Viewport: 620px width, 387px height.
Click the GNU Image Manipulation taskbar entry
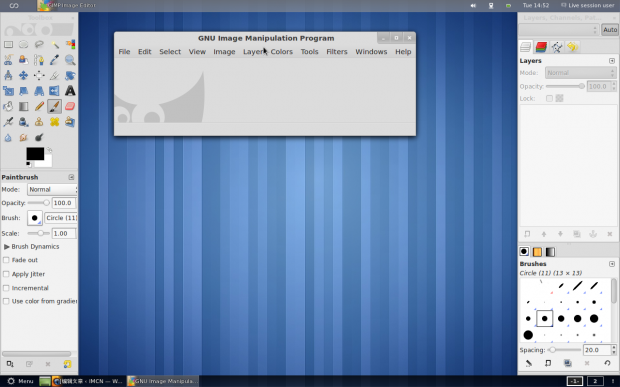163,381
